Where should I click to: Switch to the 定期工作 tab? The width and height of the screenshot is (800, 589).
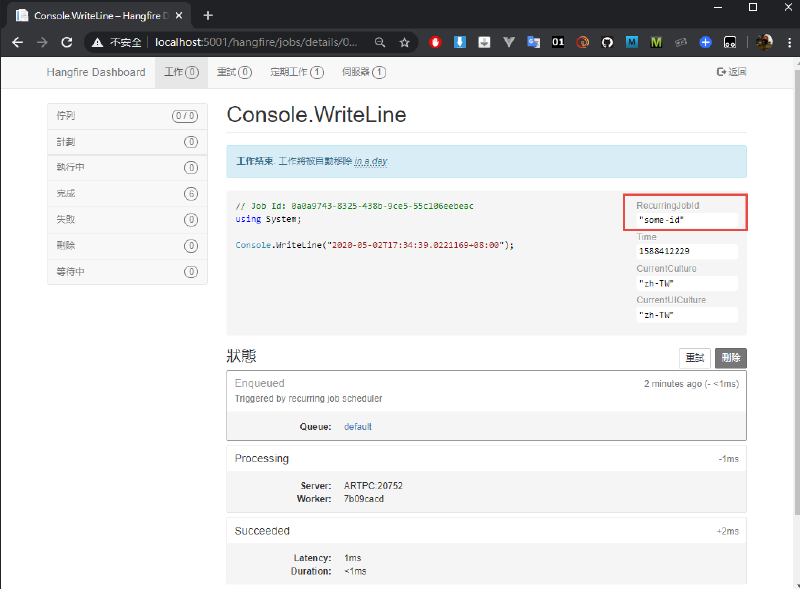tap(296, 72)
